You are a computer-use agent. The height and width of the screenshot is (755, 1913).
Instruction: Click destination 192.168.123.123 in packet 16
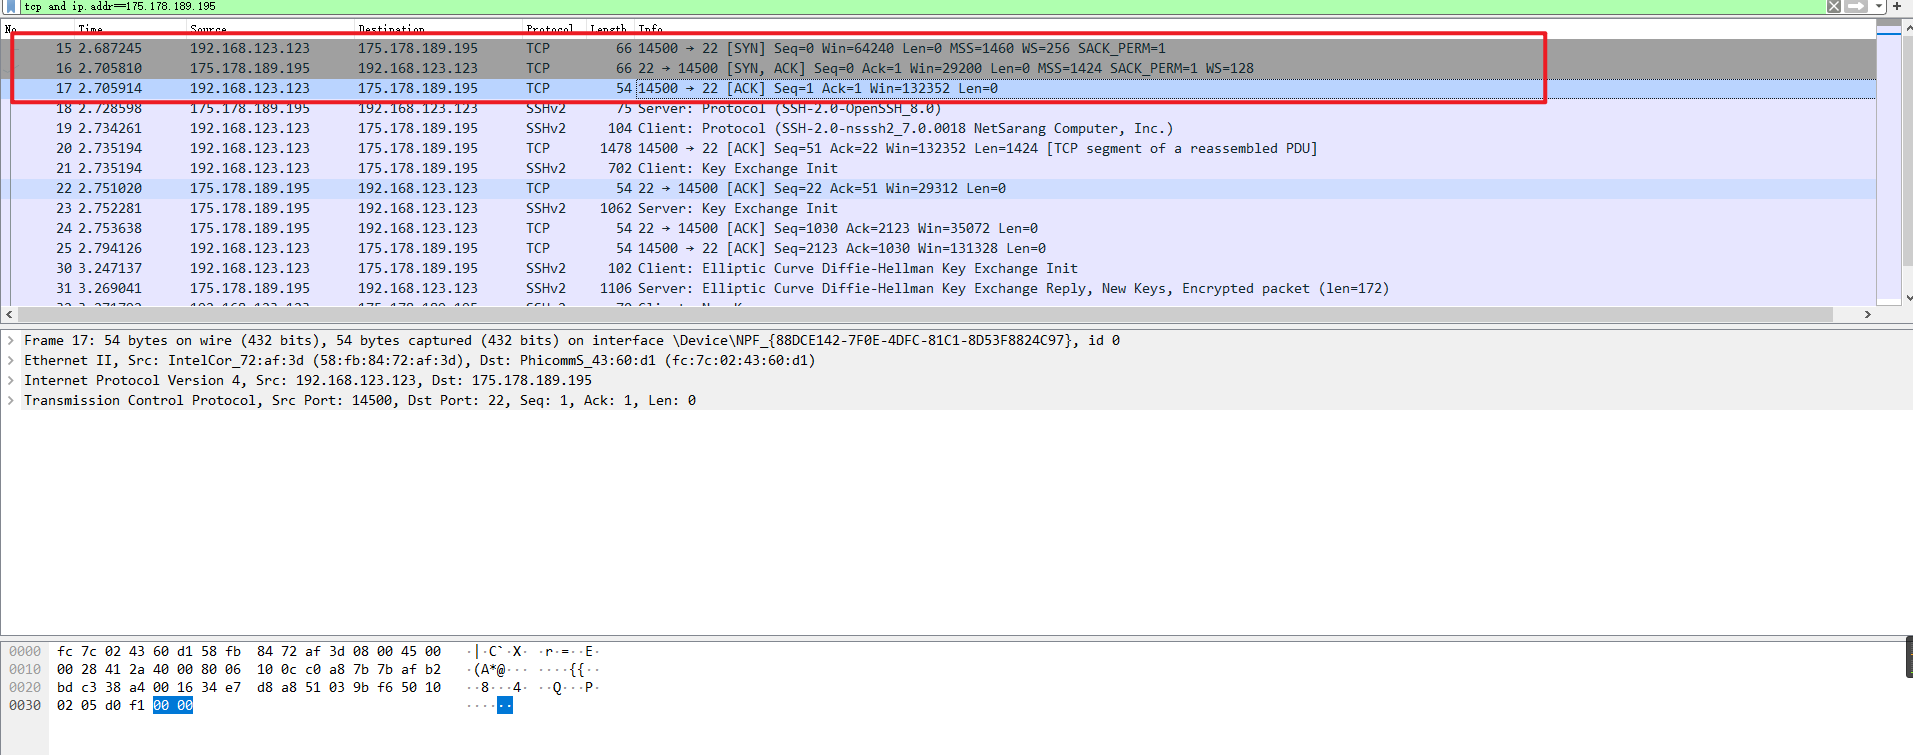[x=418, y=68]
